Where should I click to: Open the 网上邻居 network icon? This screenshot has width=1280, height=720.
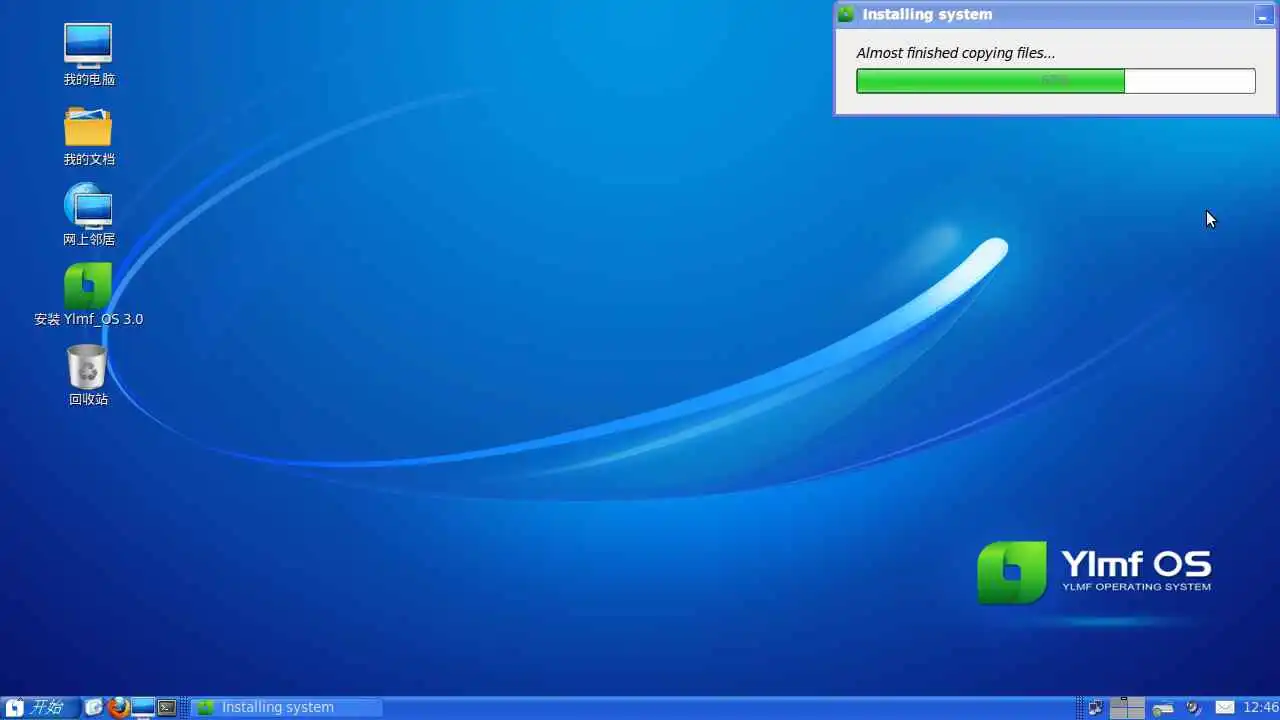point(88,215)
